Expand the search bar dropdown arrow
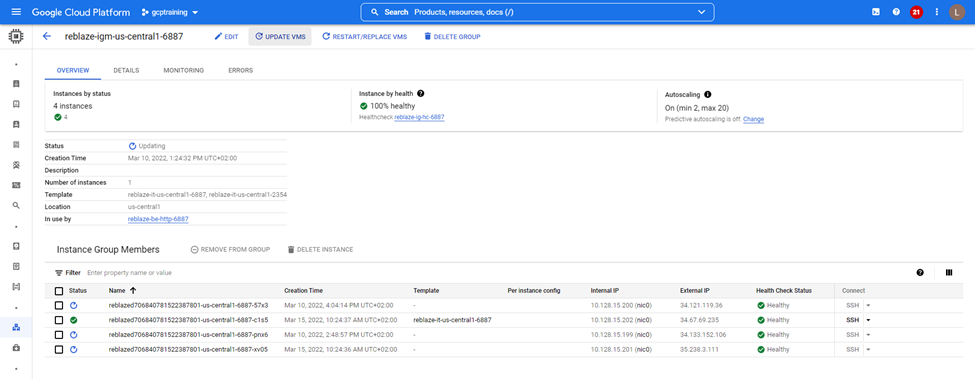975x379 pixels. pyautogui.click(x=702, y=12)
